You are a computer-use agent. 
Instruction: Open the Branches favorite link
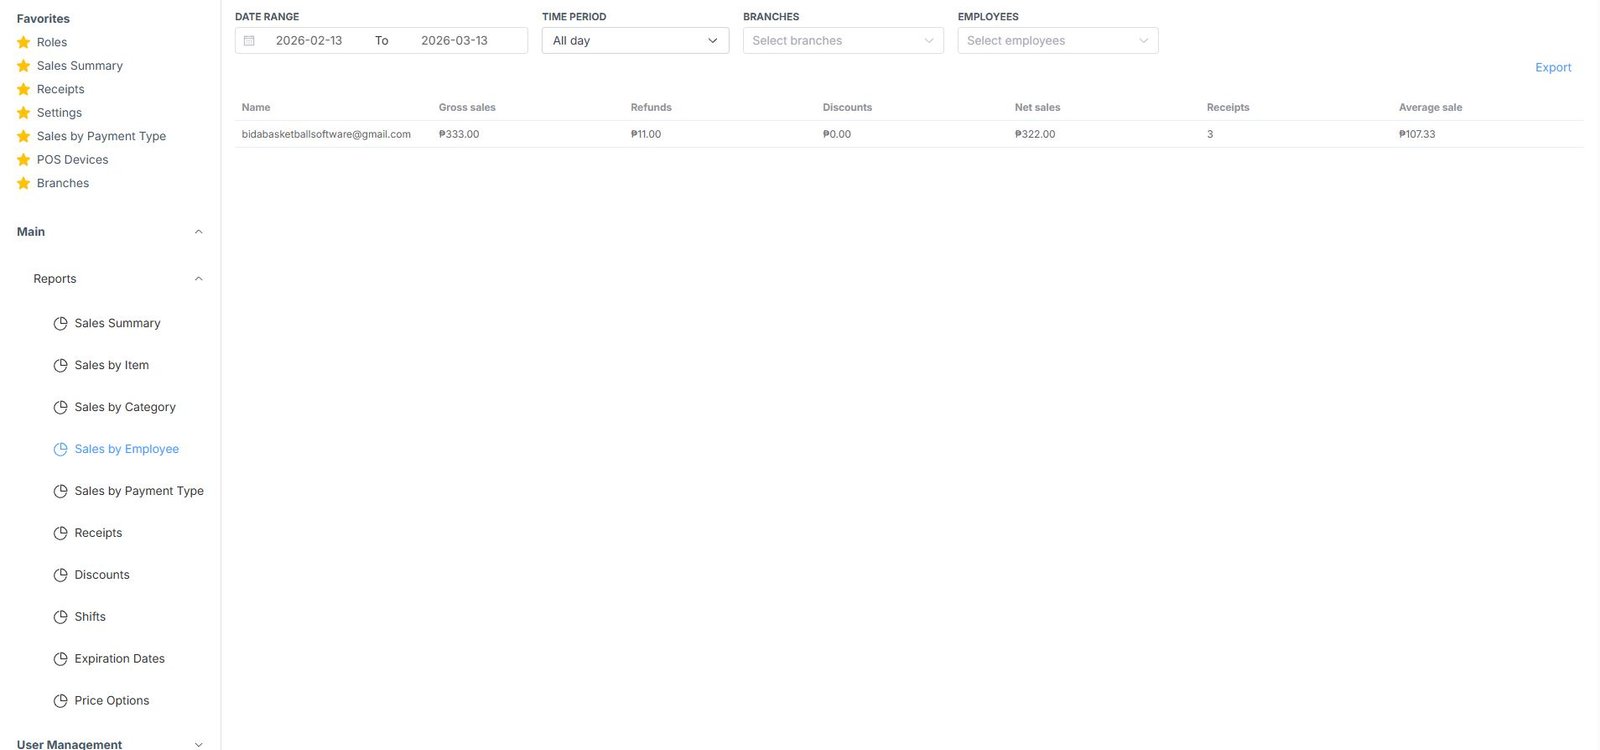click(63, 183)
